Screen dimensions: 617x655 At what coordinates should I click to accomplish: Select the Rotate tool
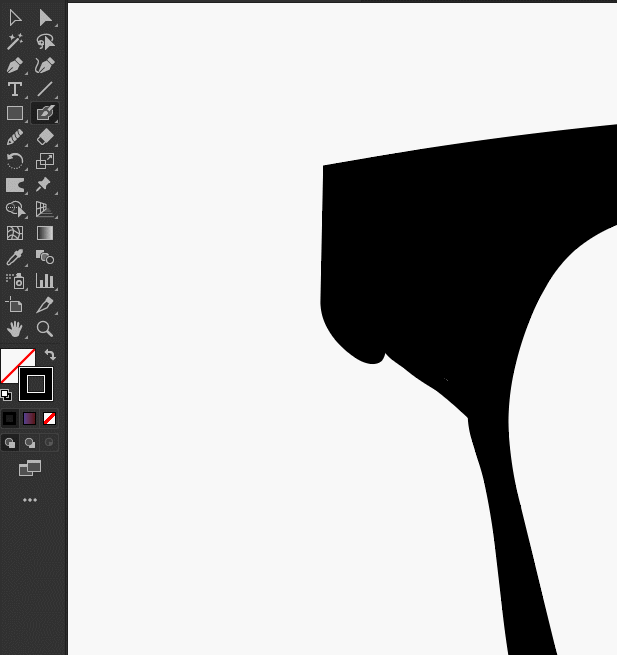[15, 161]
